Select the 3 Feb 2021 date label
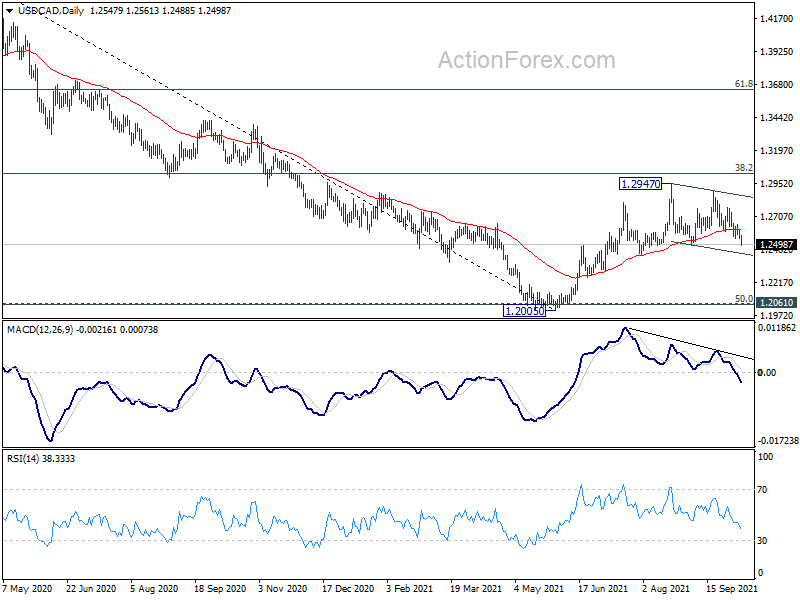The image size is (800, 600). tap(409, 589)
